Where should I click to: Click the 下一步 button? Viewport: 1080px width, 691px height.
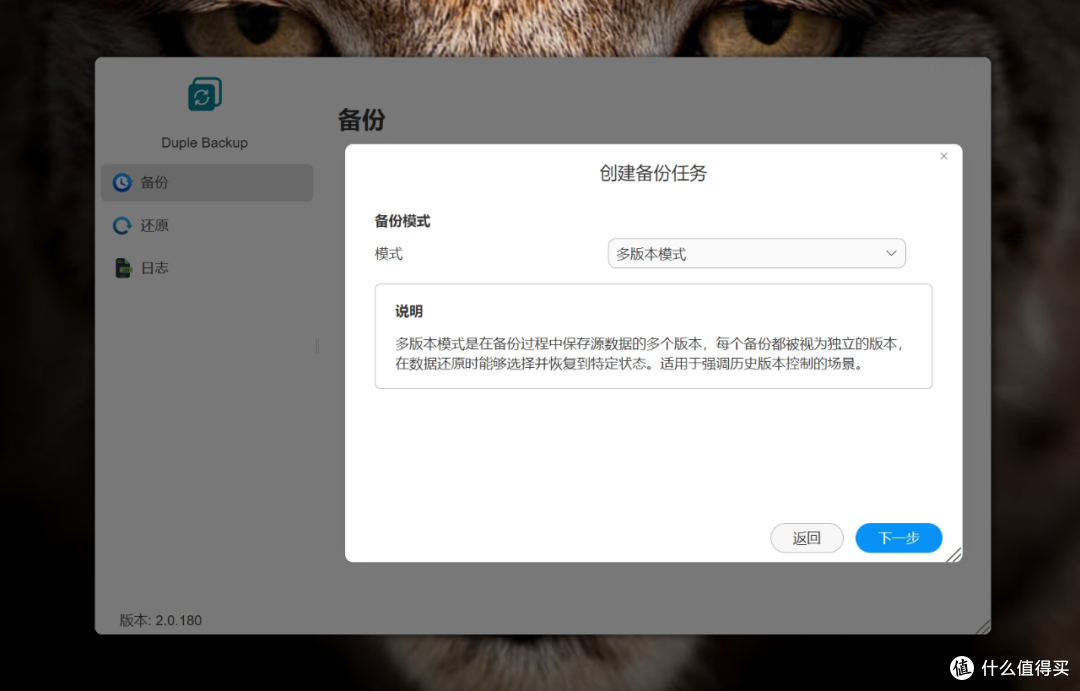click(x=898, y=538)
